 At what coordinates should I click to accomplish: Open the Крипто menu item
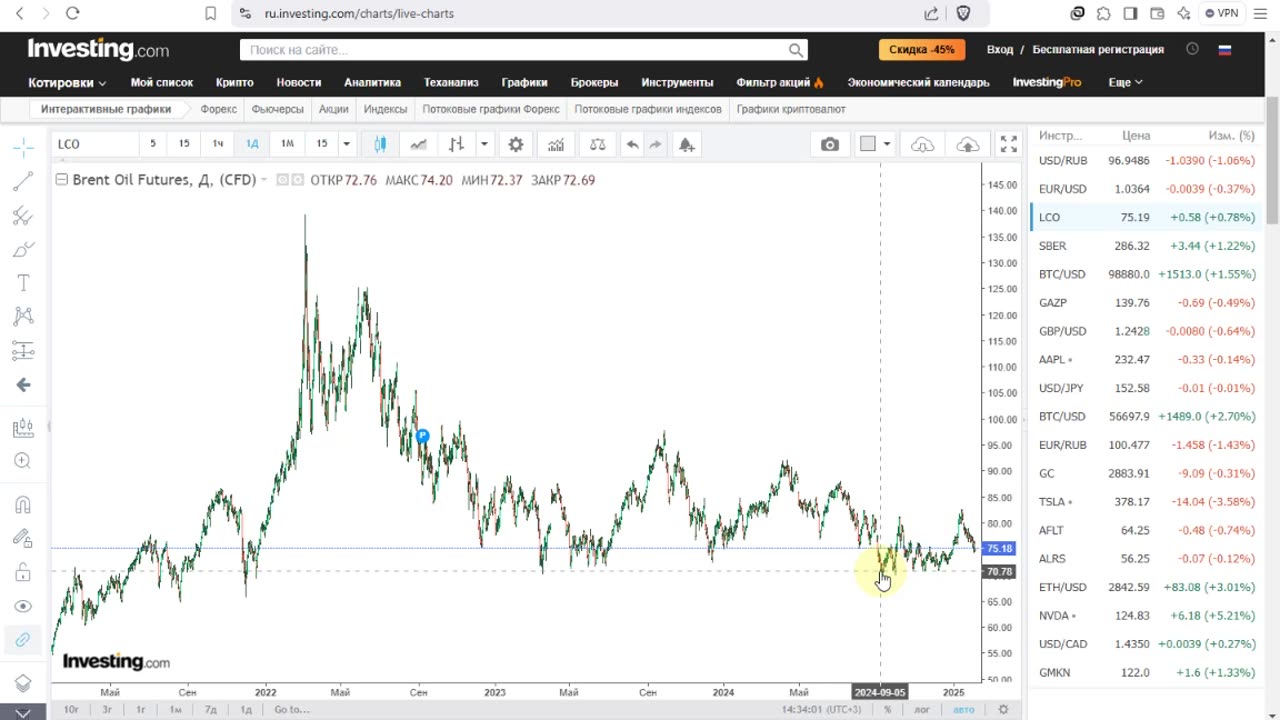(234, 82)
